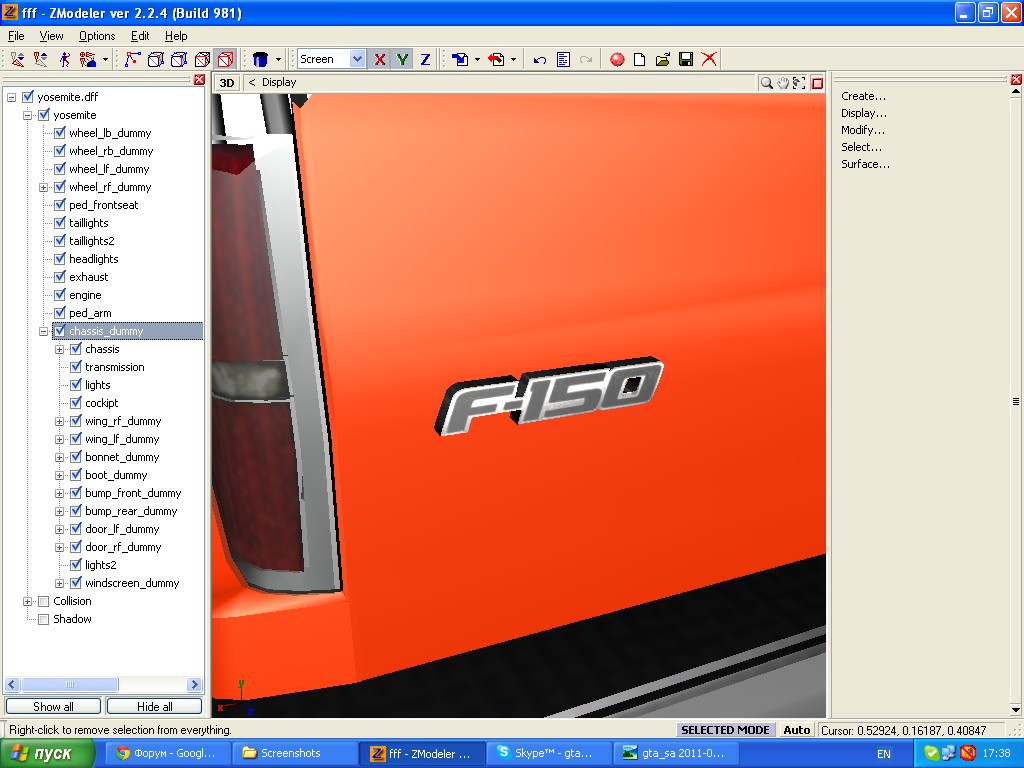Viewport: 1024px width, 768px height.
Task: Uncheck the taillights visibility checkbox
Action: click(59, 223)
